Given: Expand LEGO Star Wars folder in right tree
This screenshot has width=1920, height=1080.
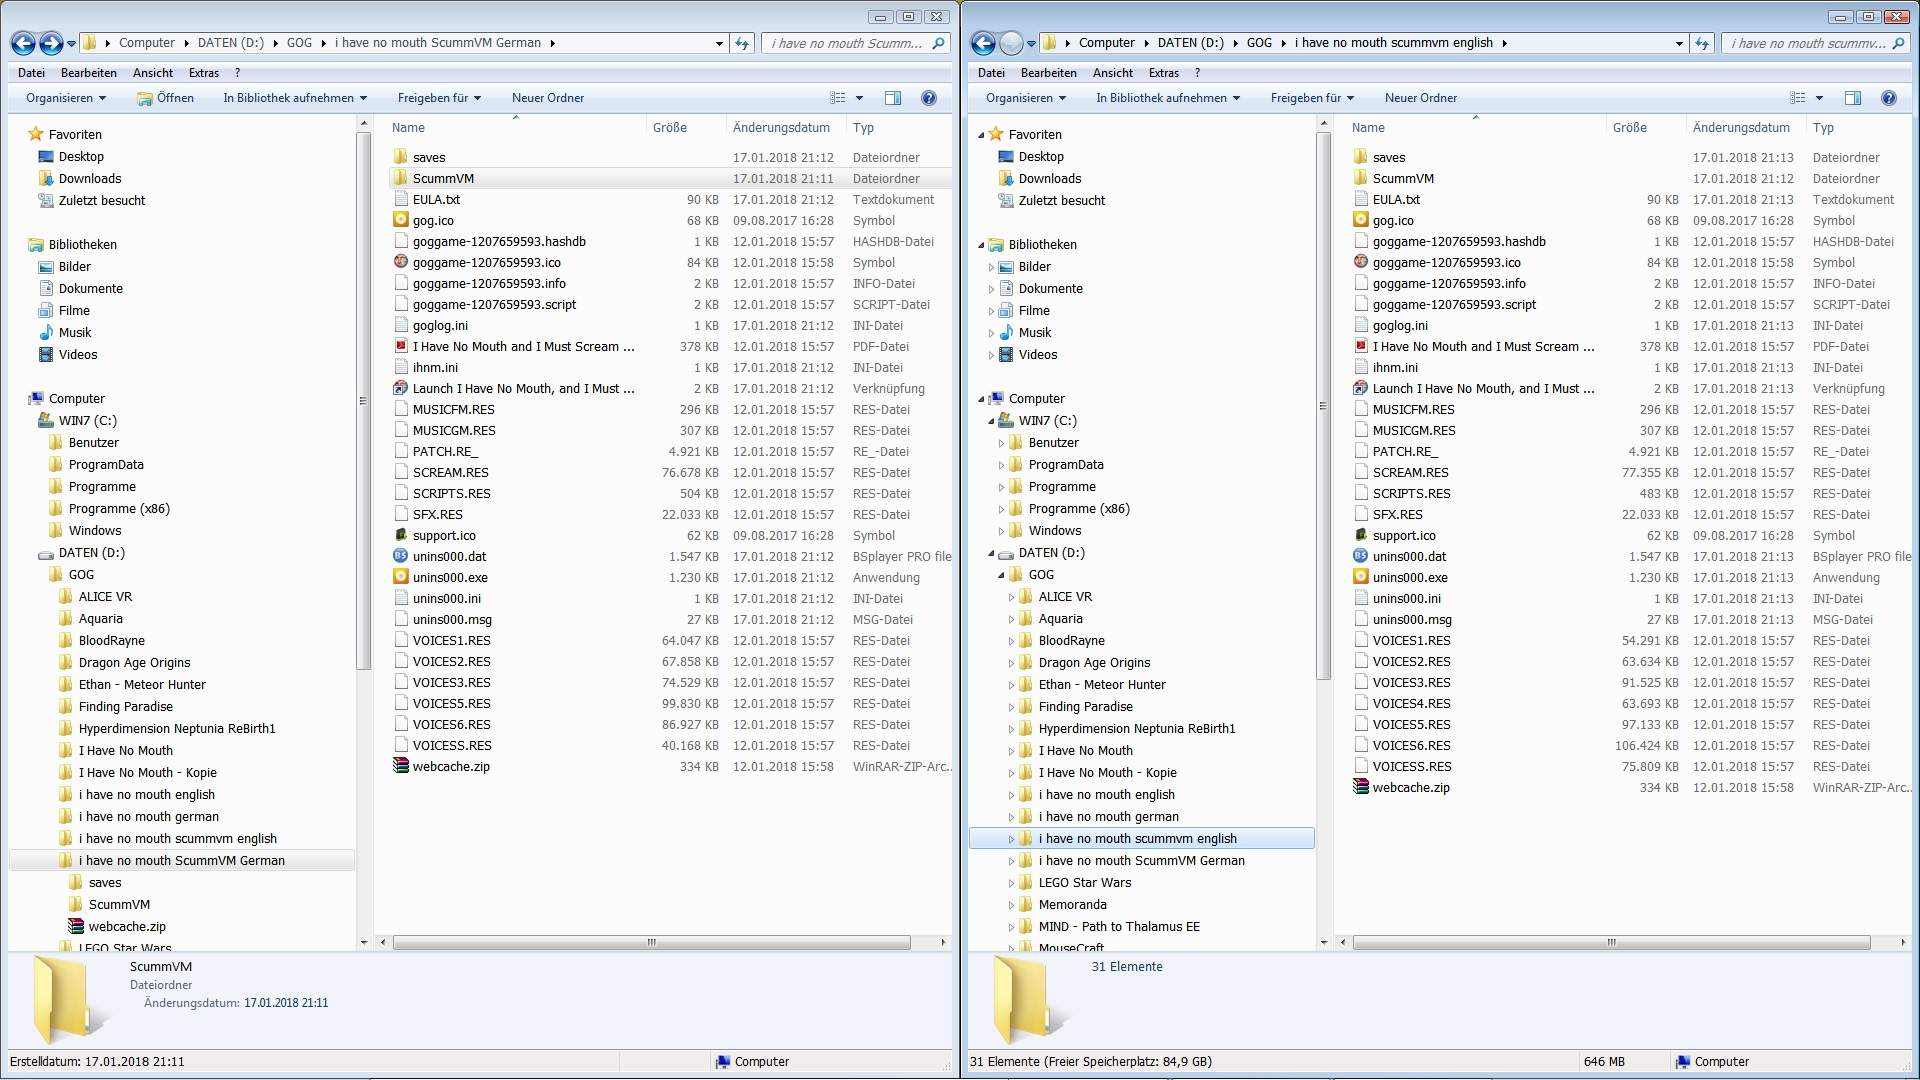Looking at the screenshot, I should point(1011,883).
